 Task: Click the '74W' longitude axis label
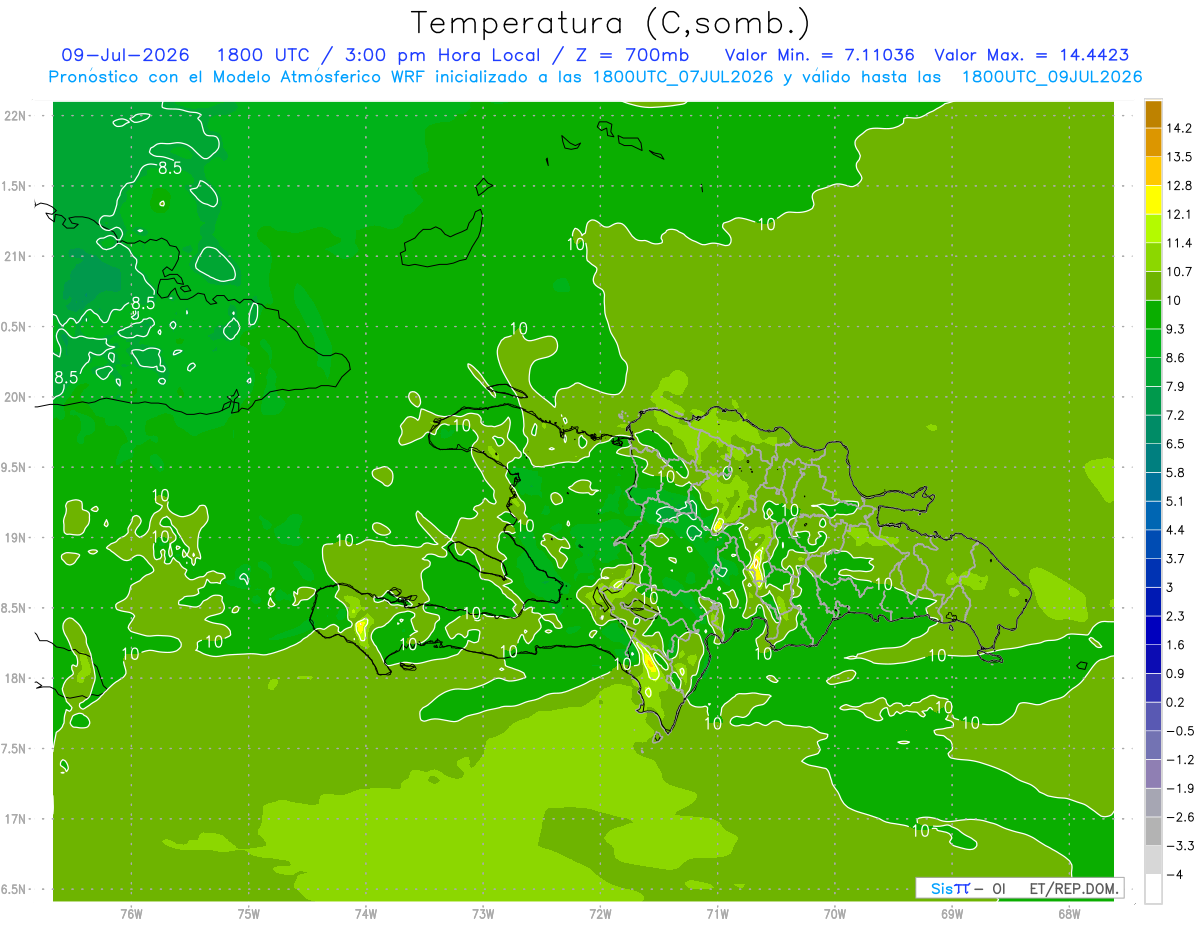(366, 913)
